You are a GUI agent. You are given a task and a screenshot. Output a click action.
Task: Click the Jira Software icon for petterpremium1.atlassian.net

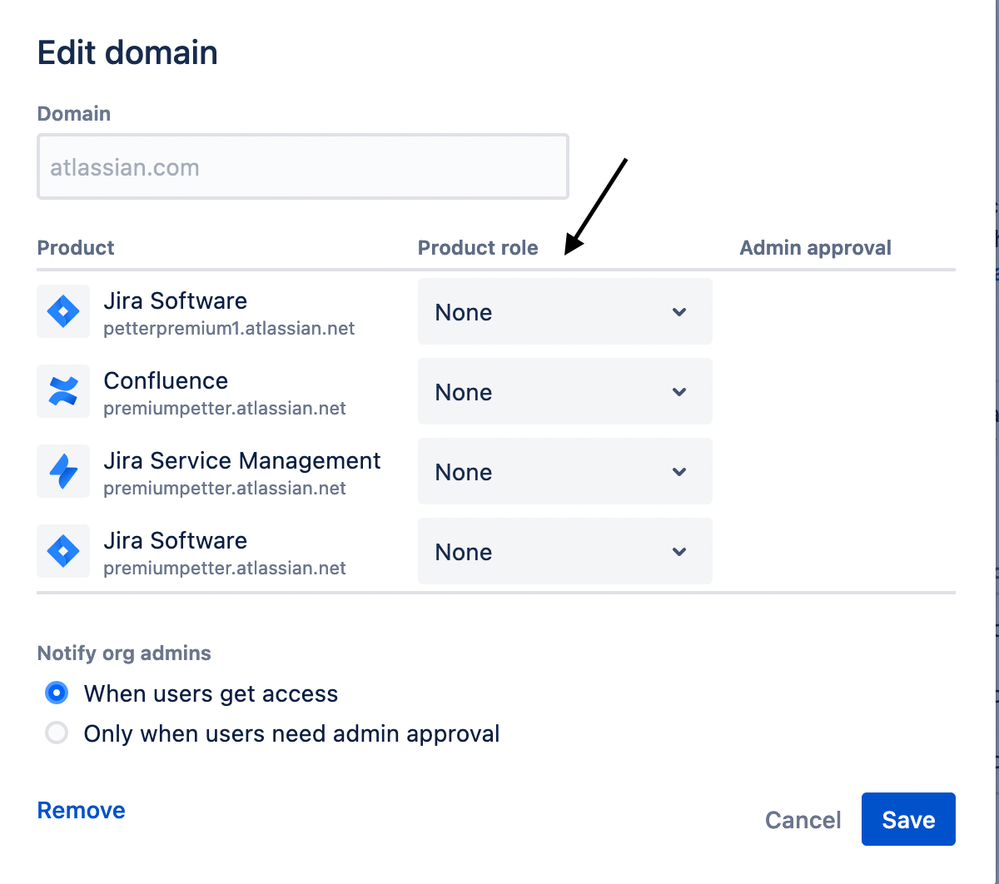click(x=63, y=312)
